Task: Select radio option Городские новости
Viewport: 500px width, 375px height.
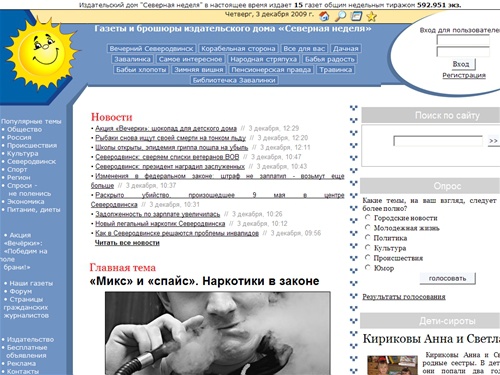Action: [x=368, y=217]
